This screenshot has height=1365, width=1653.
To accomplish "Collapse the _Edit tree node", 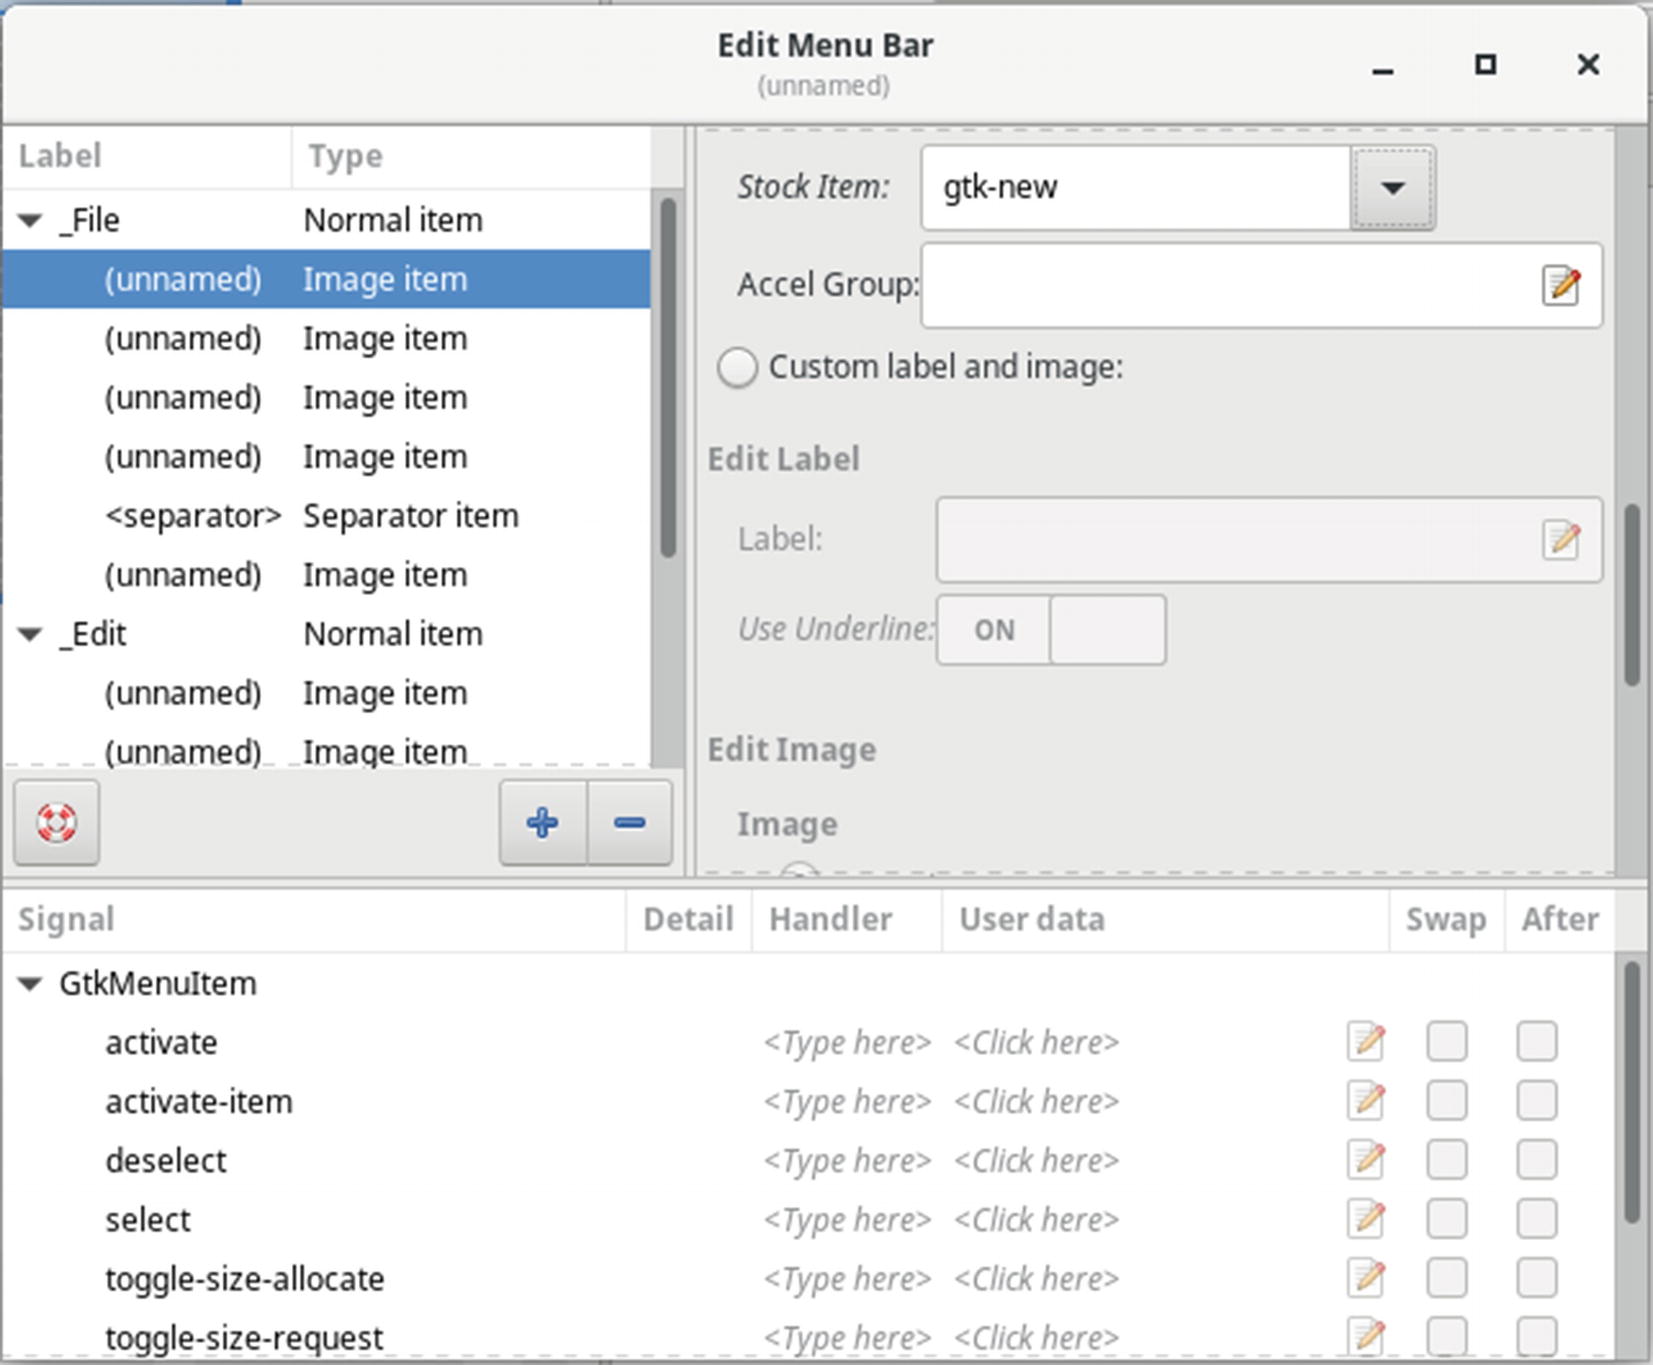I will click(31, 634).
